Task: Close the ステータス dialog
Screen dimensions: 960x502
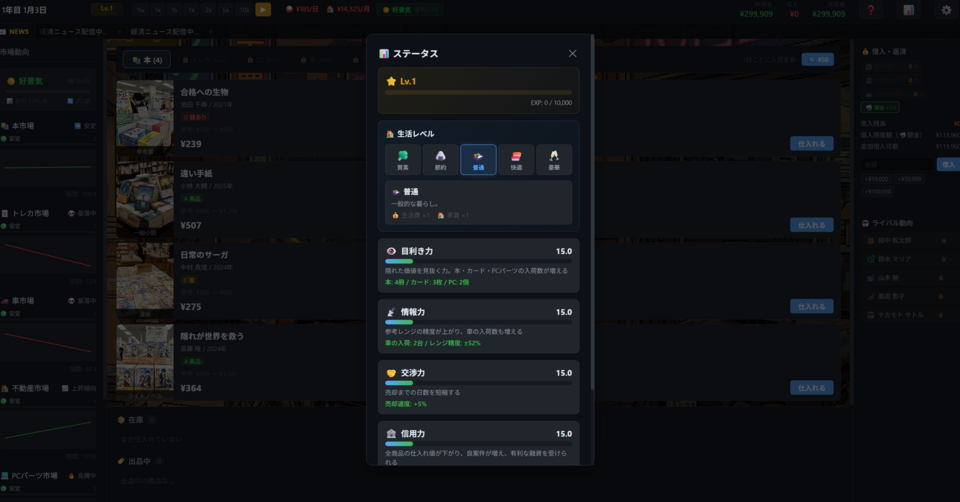Action: pyautogui.click(x=572, y=54)
